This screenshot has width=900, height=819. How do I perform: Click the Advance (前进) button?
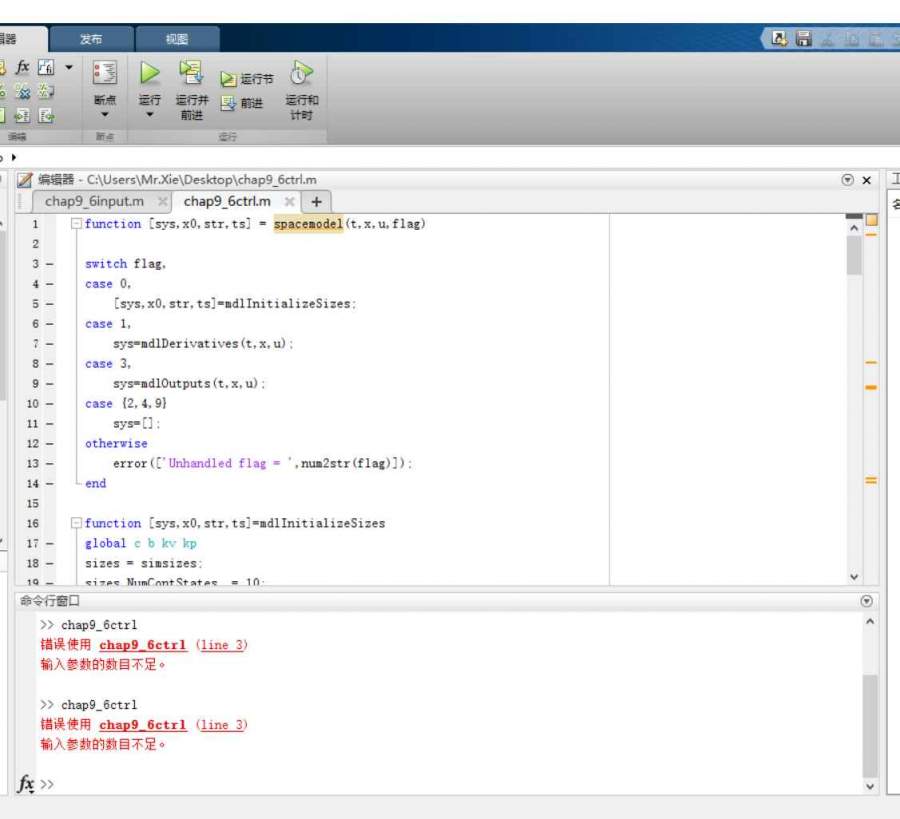point(242,103)
